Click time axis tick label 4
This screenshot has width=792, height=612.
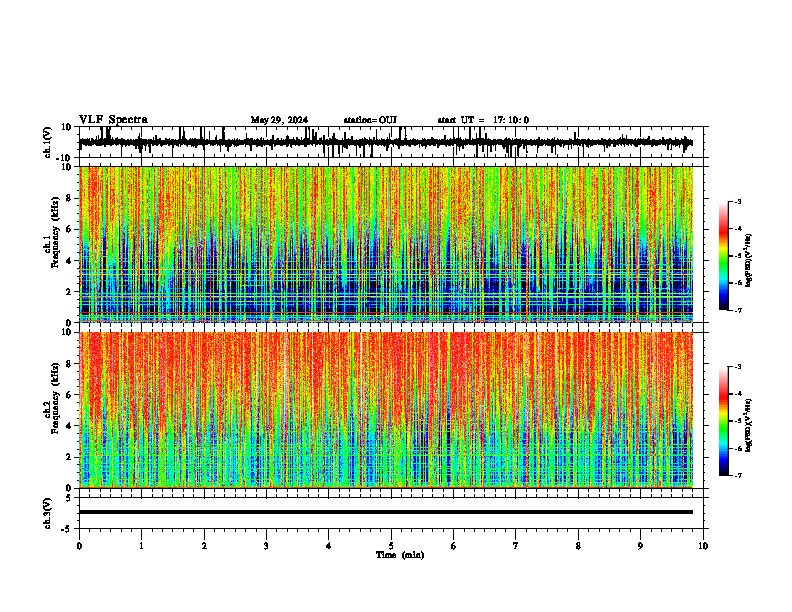[329, 545]
